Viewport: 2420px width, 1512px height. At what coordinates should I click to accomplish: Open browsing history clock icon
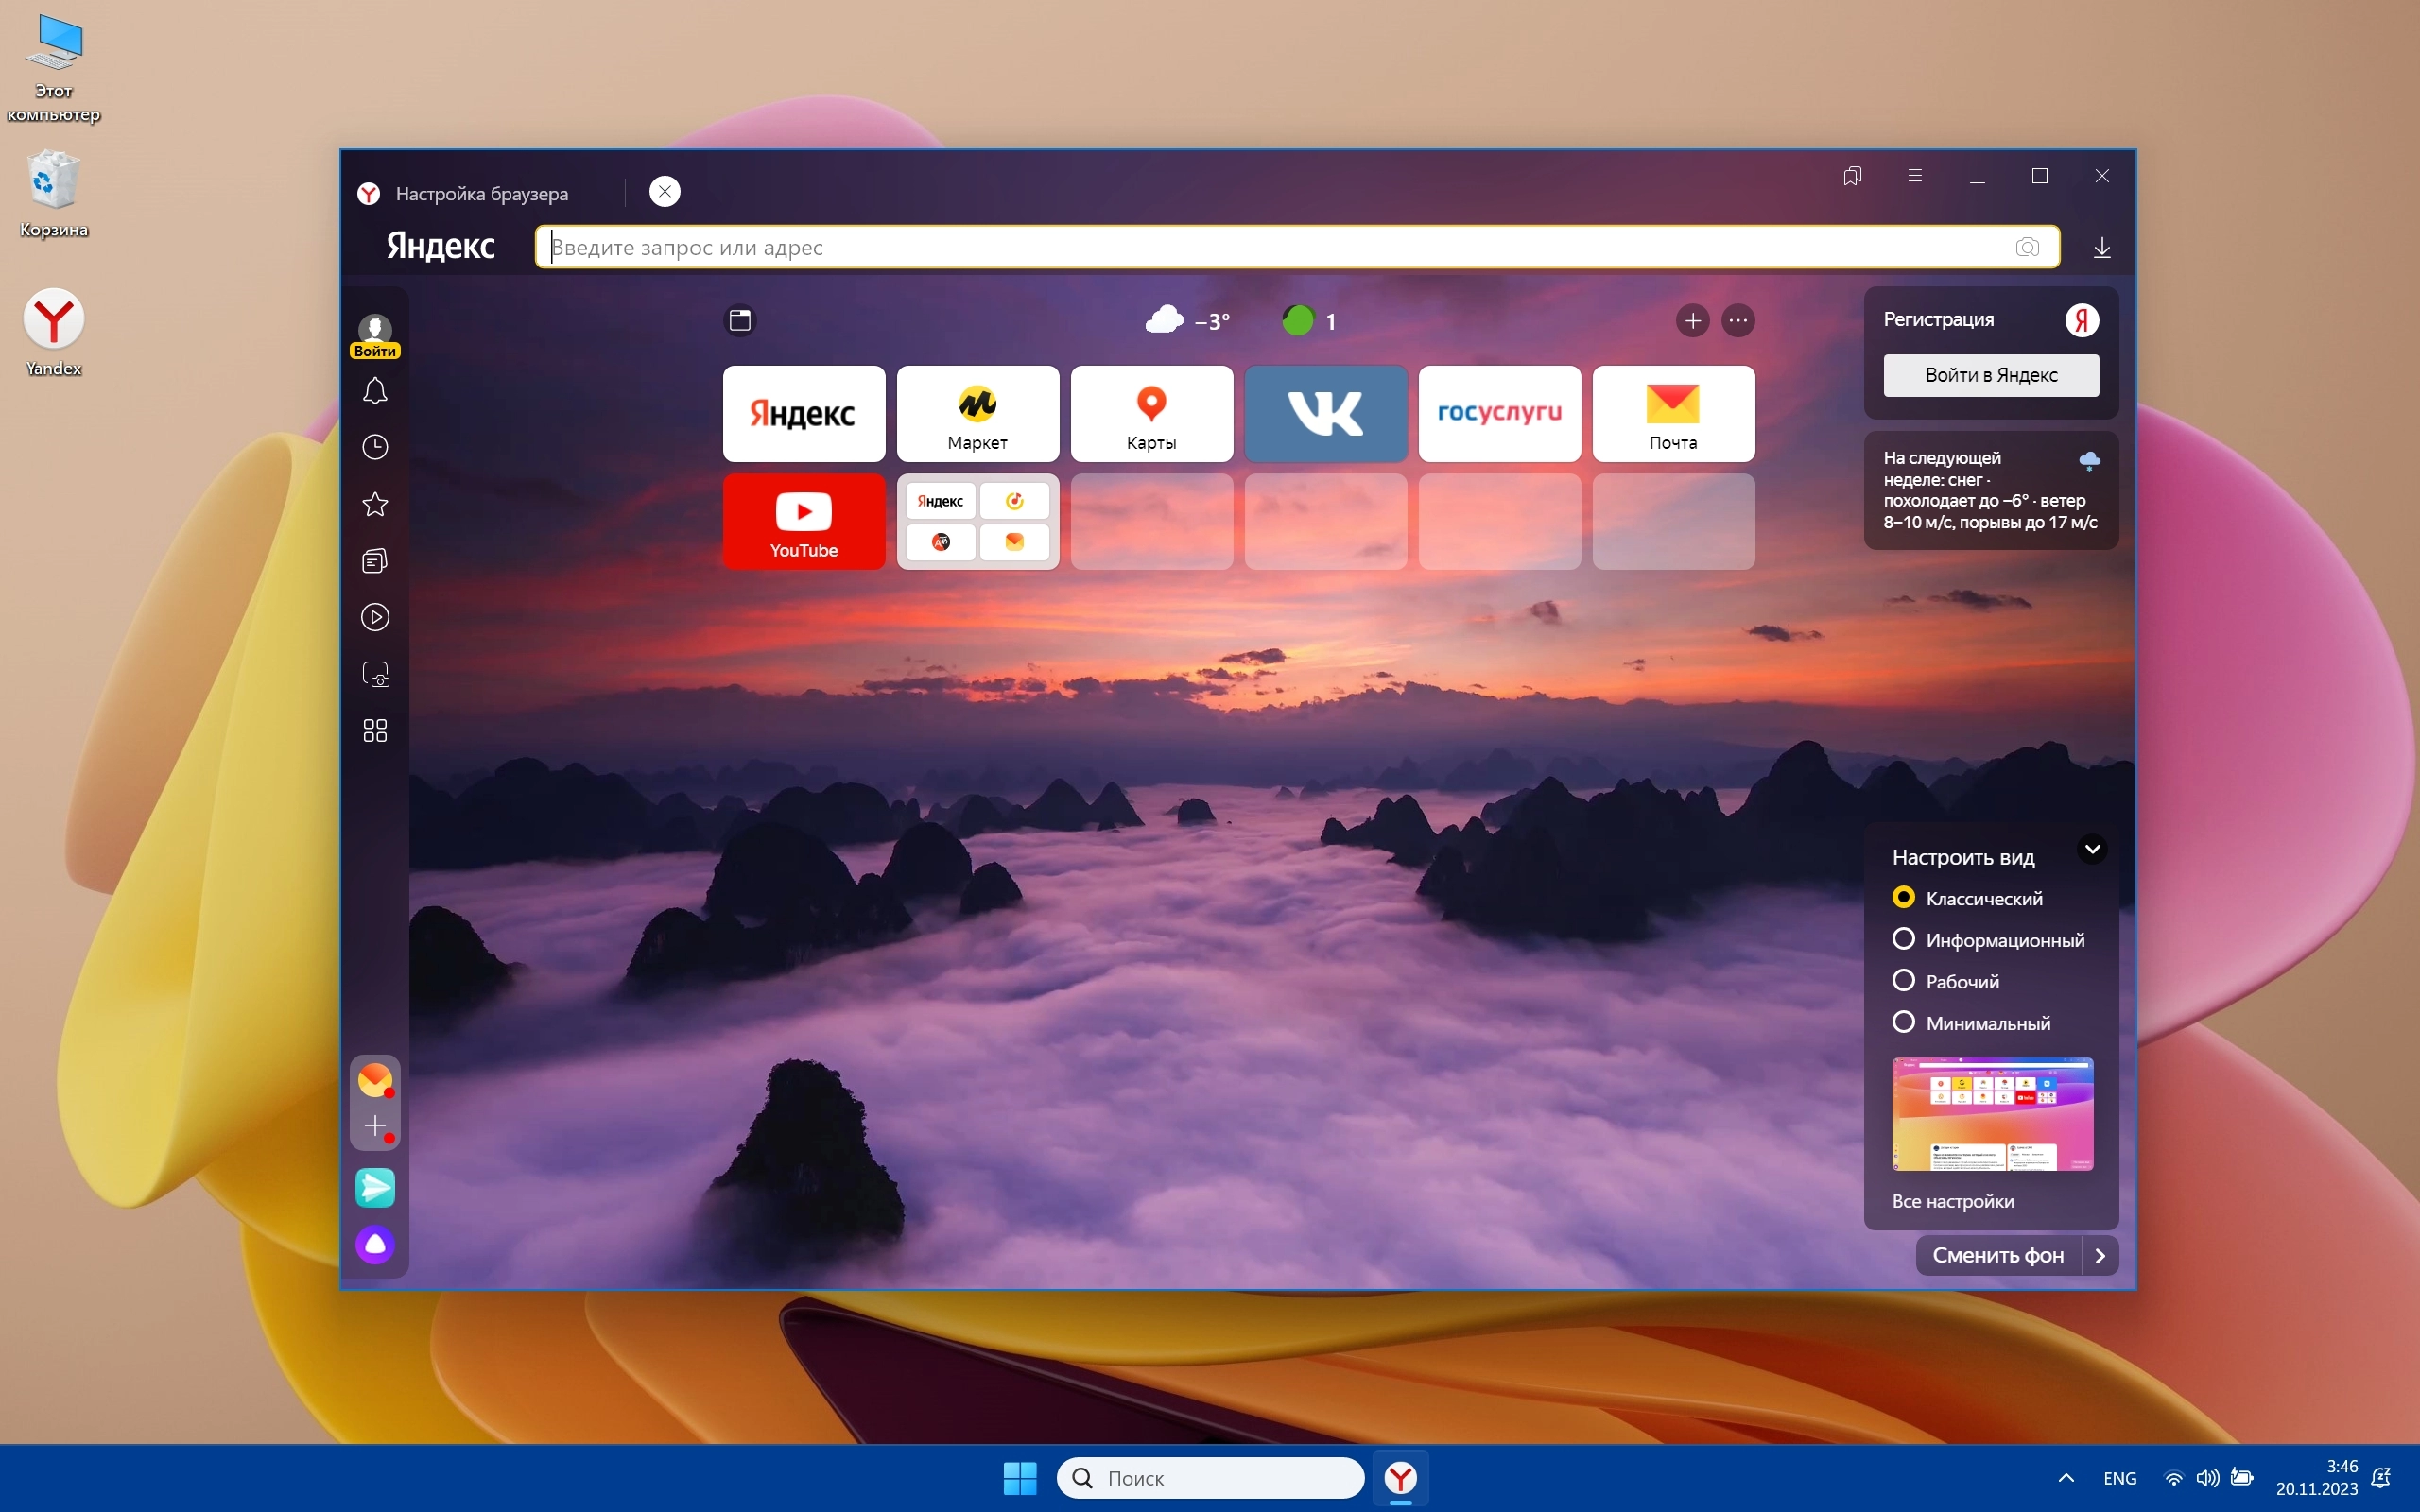point(375,447)
